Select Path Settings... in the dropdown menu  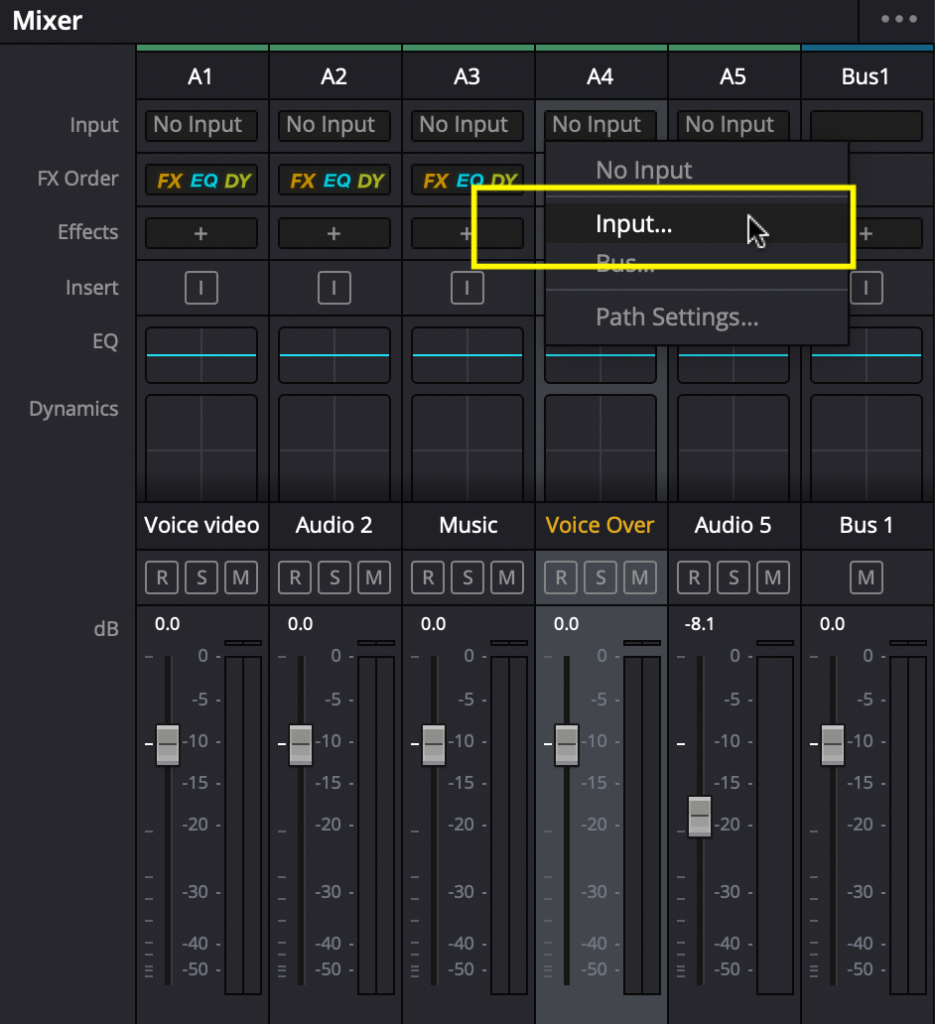tap(676, 318)
